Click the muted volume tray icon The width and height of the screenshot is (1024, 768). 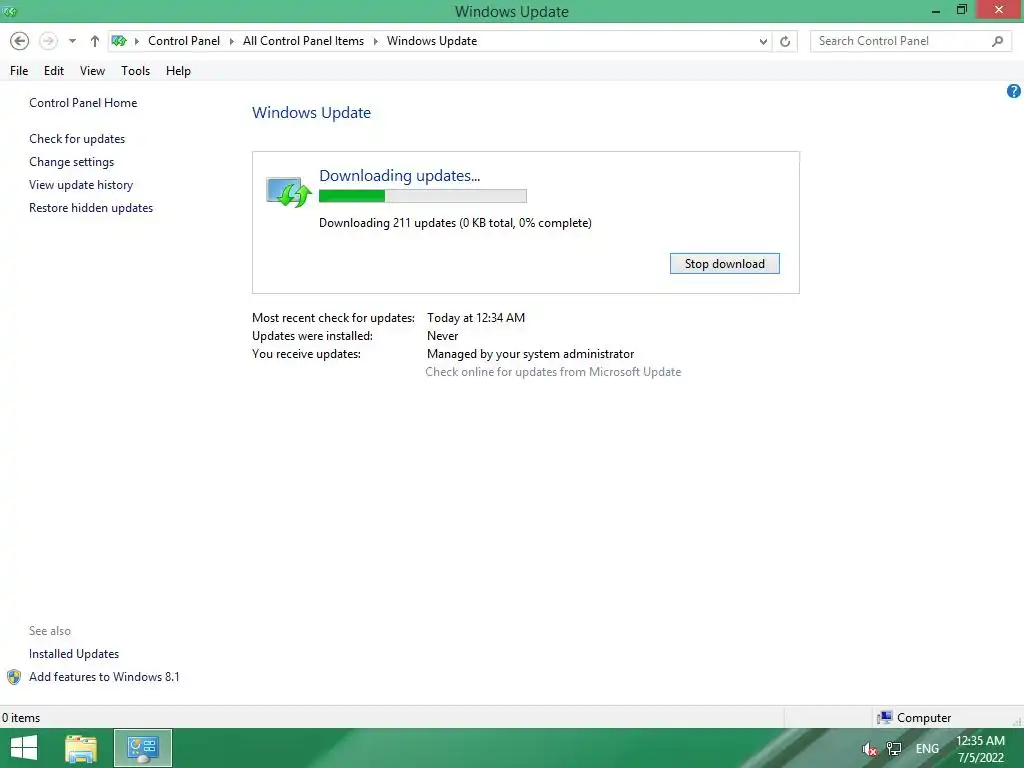pyautogui.click(x=869, y=749)
